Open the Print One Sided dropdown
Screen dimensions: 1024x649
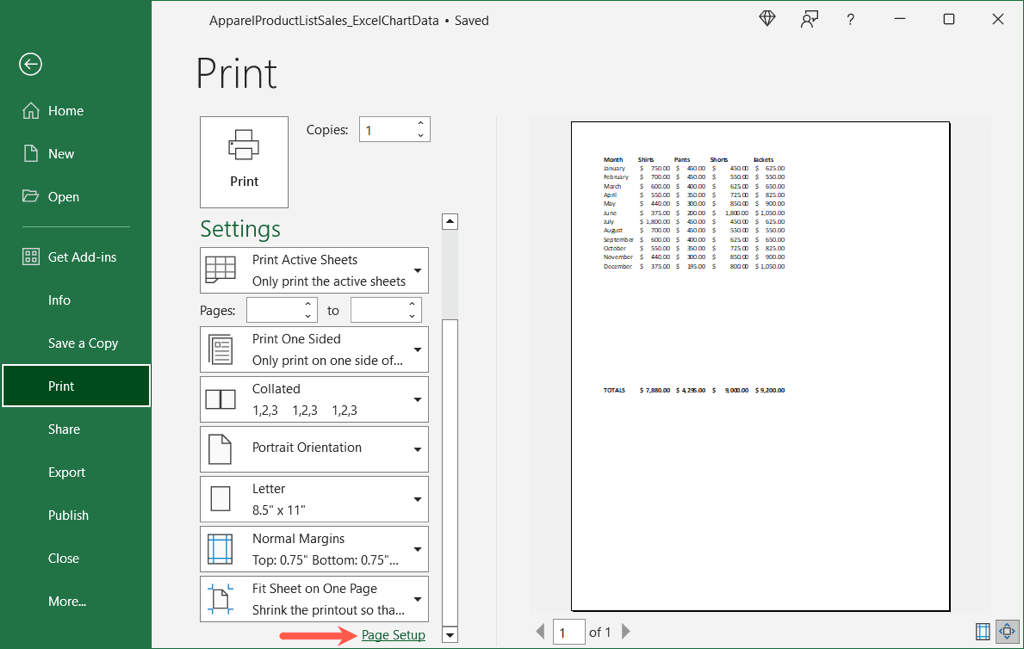click(314, 349)
